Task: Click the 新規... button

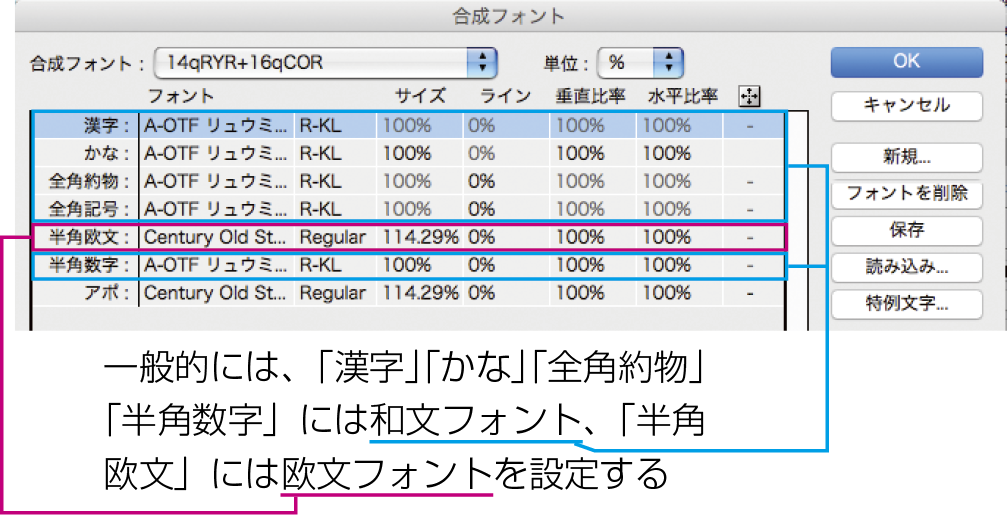Action: (x=906, y=158)
